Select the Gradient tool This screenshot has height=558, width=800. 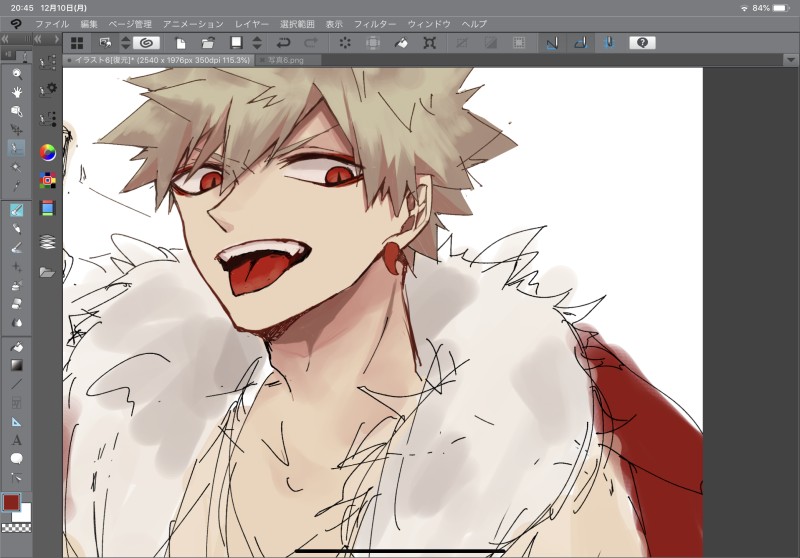[17, 365]
